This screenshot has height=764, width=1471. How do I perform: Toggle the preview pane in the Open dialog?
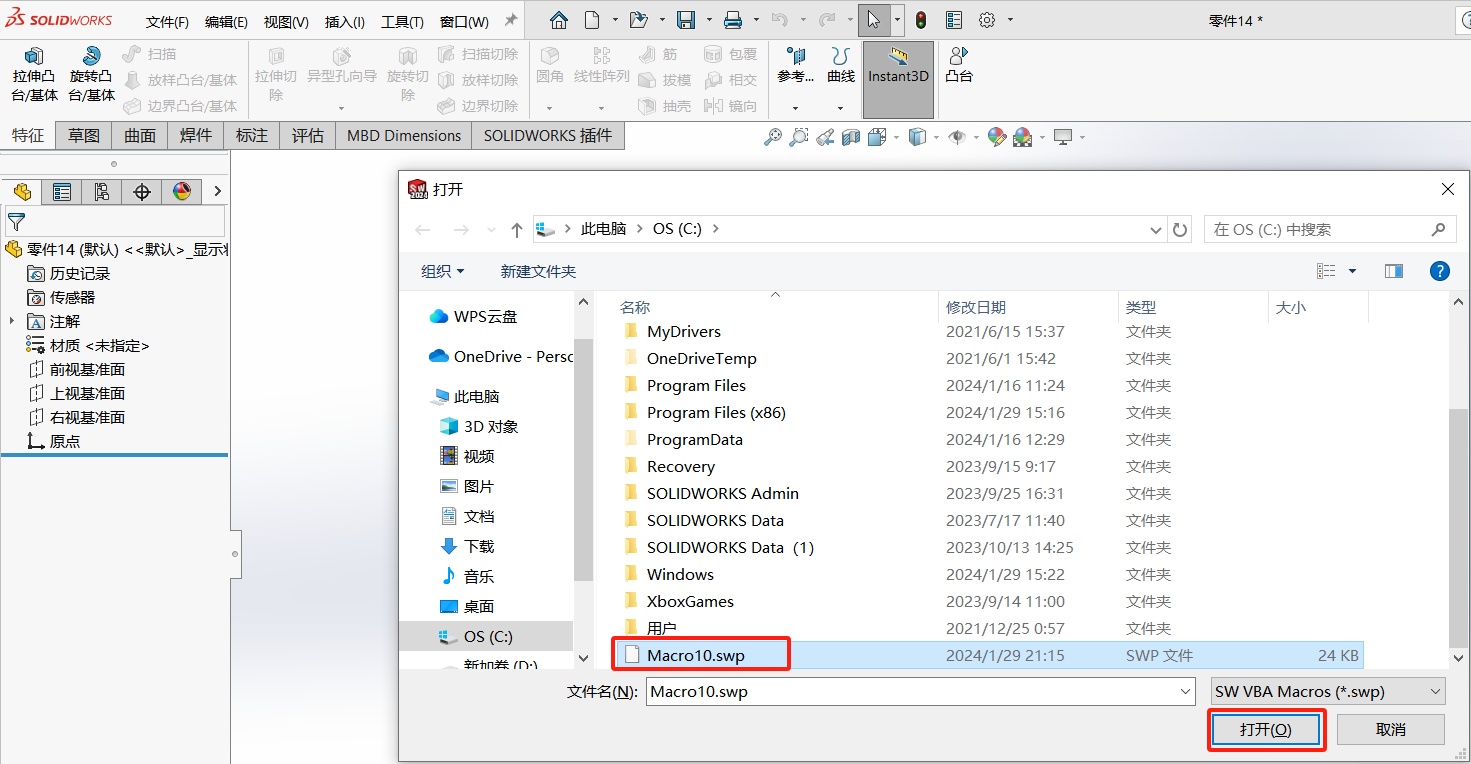pyautogui.click(x=1393, y=270)
